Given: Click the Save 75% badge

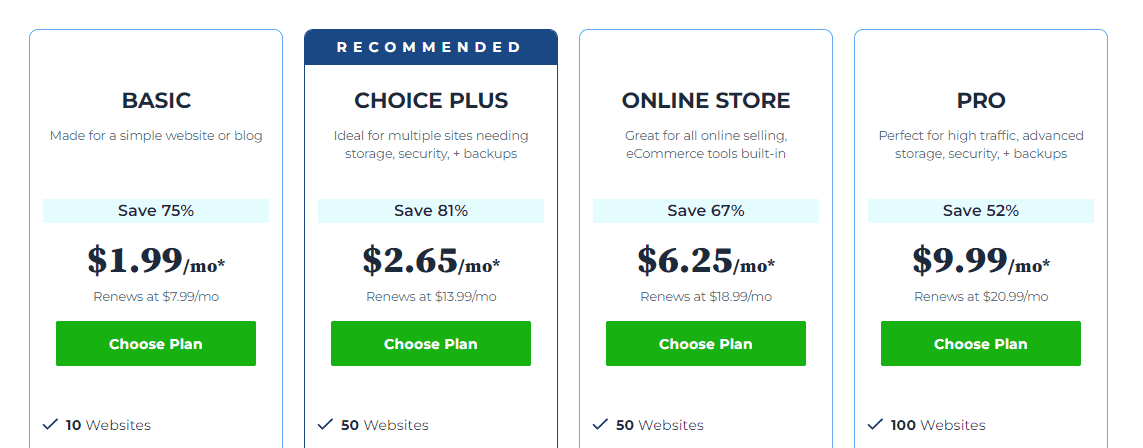Looking at the screenshot, I should (156, 211).
